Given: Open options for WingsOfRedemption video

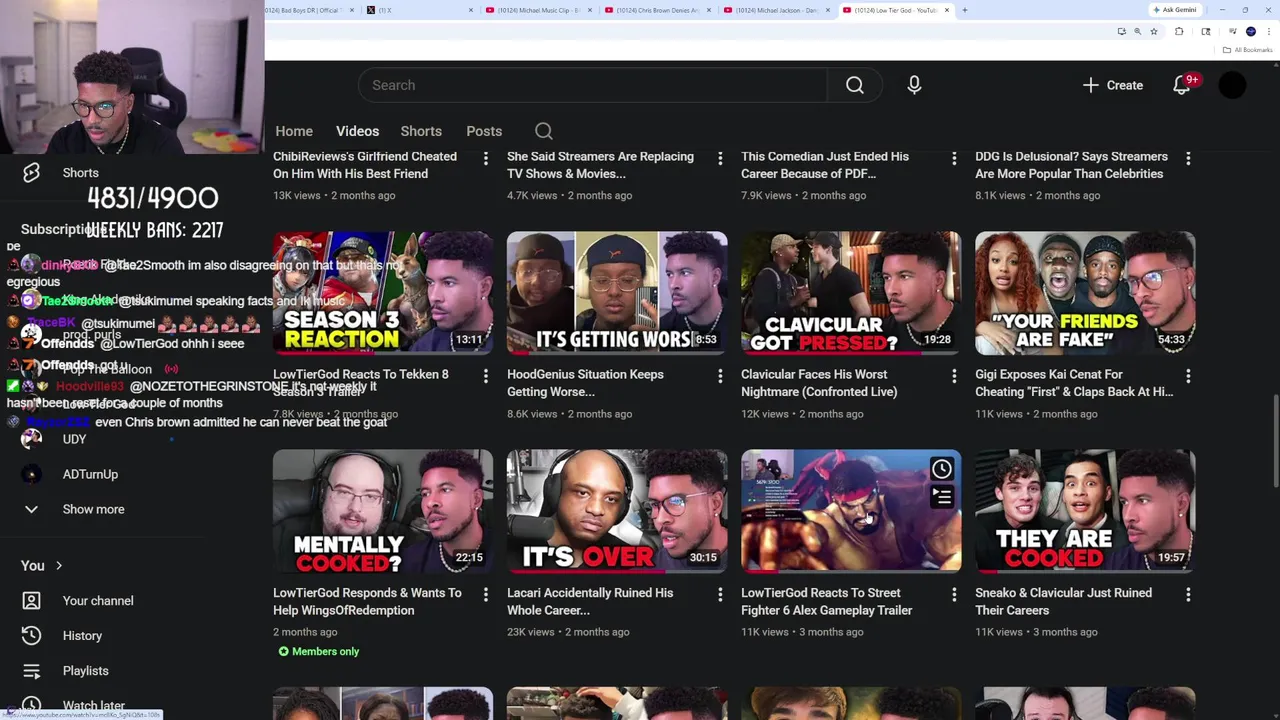Looking at the screenshot, I should pos(486,594).
